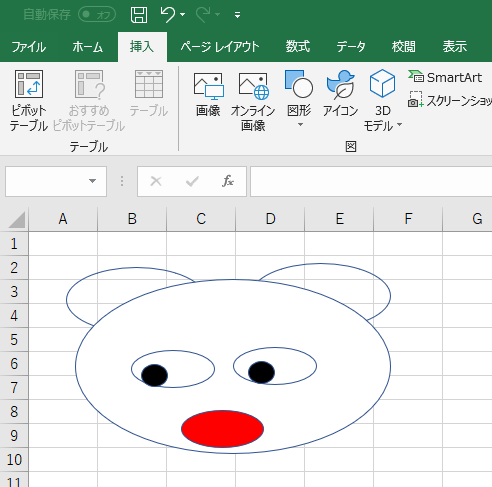Expand the 3D モデル dropdown arrow
The width and height of the screenshot is (492, 487).
click(x=399, y=125)
